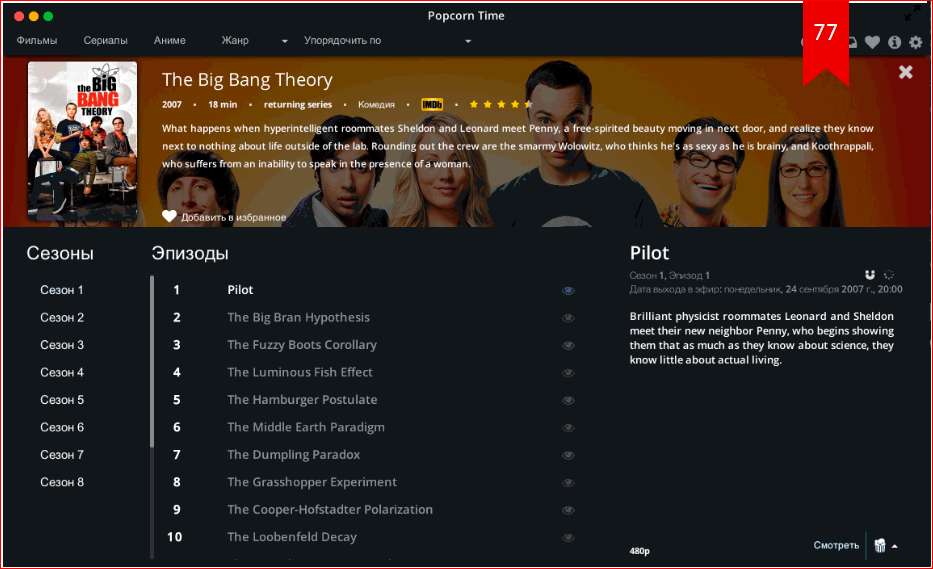This screenshot has width=933, height=569.
Task: Click the Смотреть watch button
Action: (x=836, y=545)
